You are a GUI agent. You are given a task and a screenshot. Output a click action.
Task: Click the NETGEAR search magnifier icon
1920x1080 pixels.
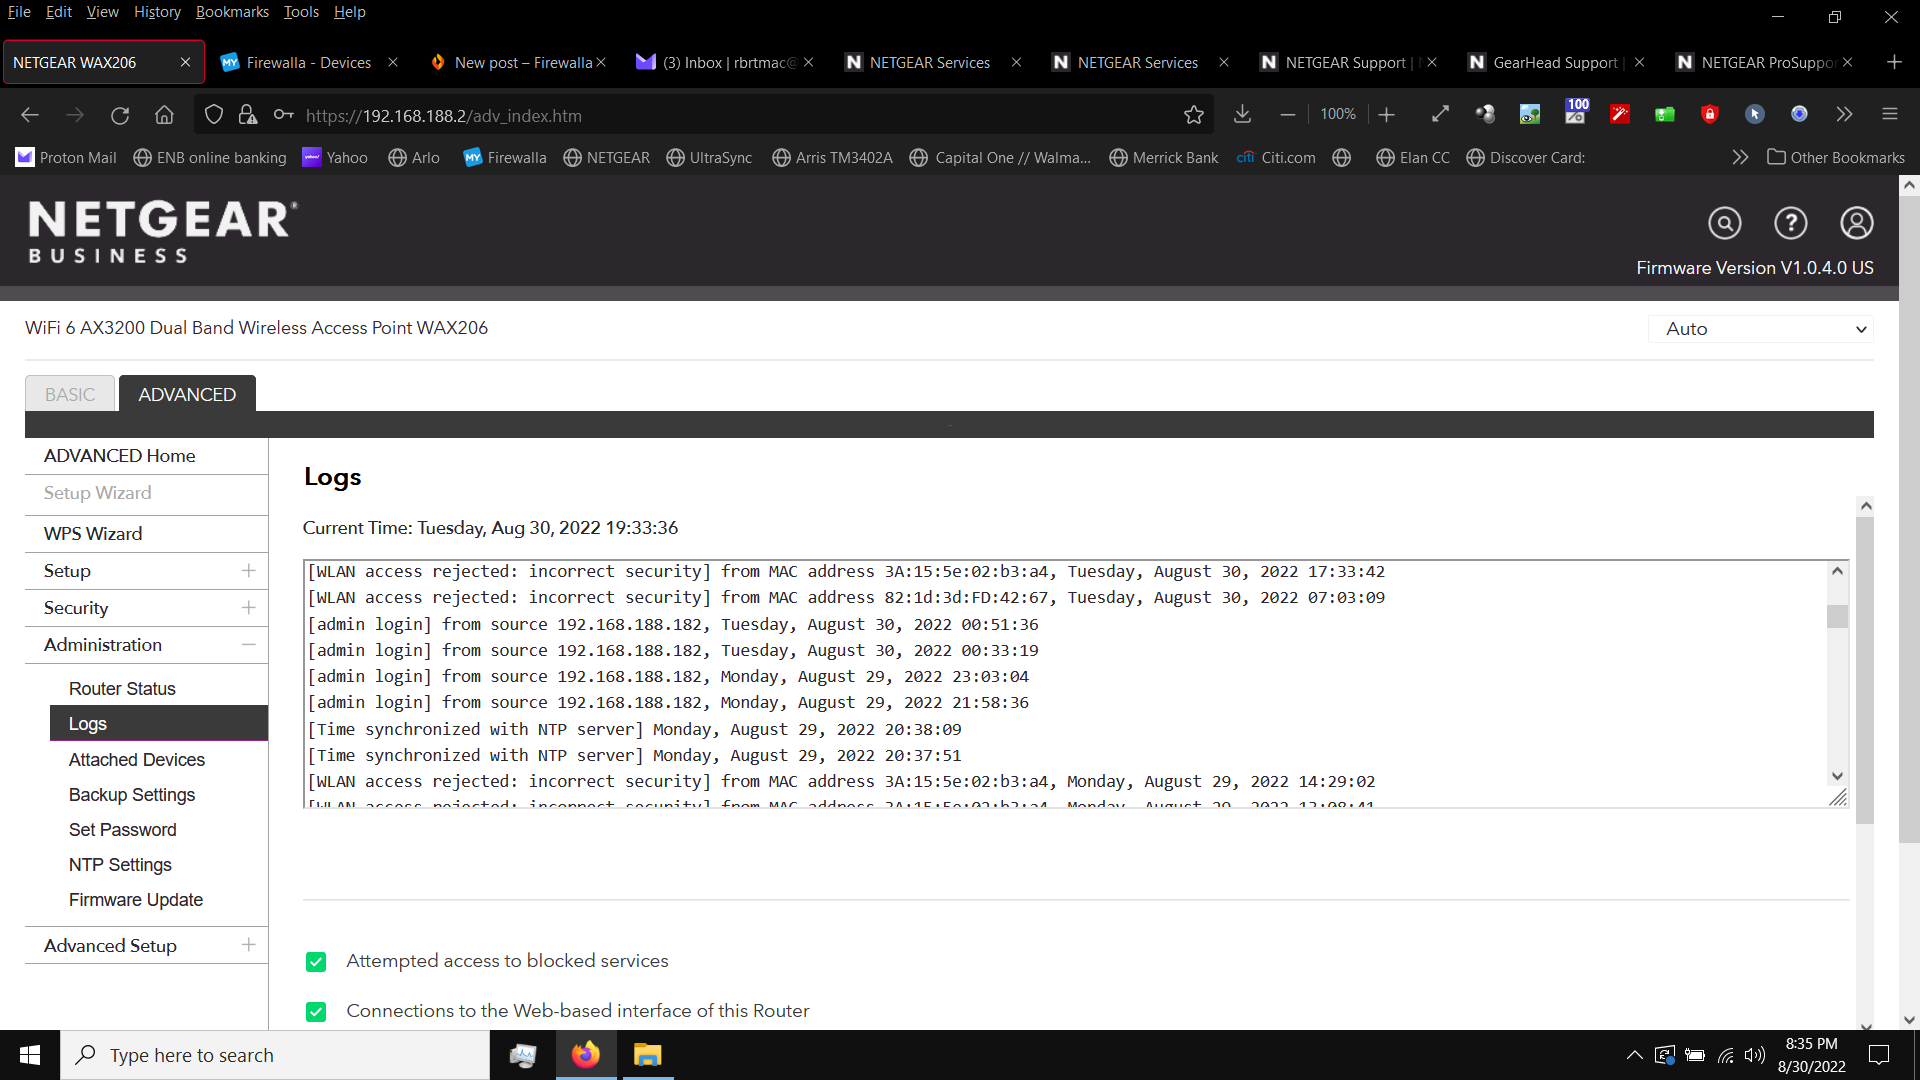[1724, 223]
